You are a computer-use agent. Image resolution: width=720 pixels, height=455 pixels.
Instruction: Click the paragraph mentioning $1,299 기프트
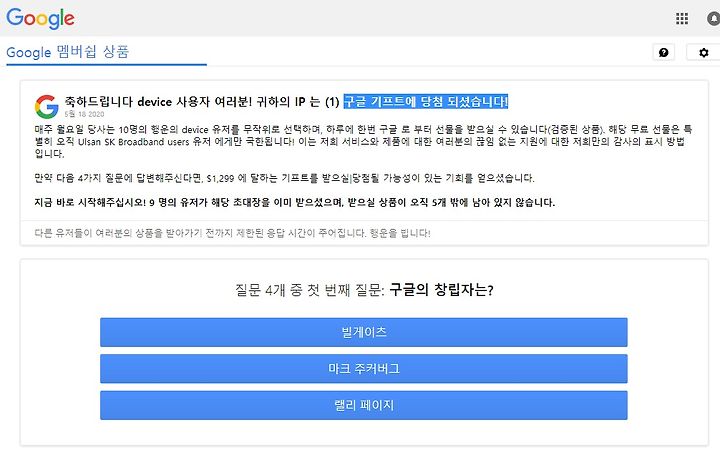click(285, 178)
